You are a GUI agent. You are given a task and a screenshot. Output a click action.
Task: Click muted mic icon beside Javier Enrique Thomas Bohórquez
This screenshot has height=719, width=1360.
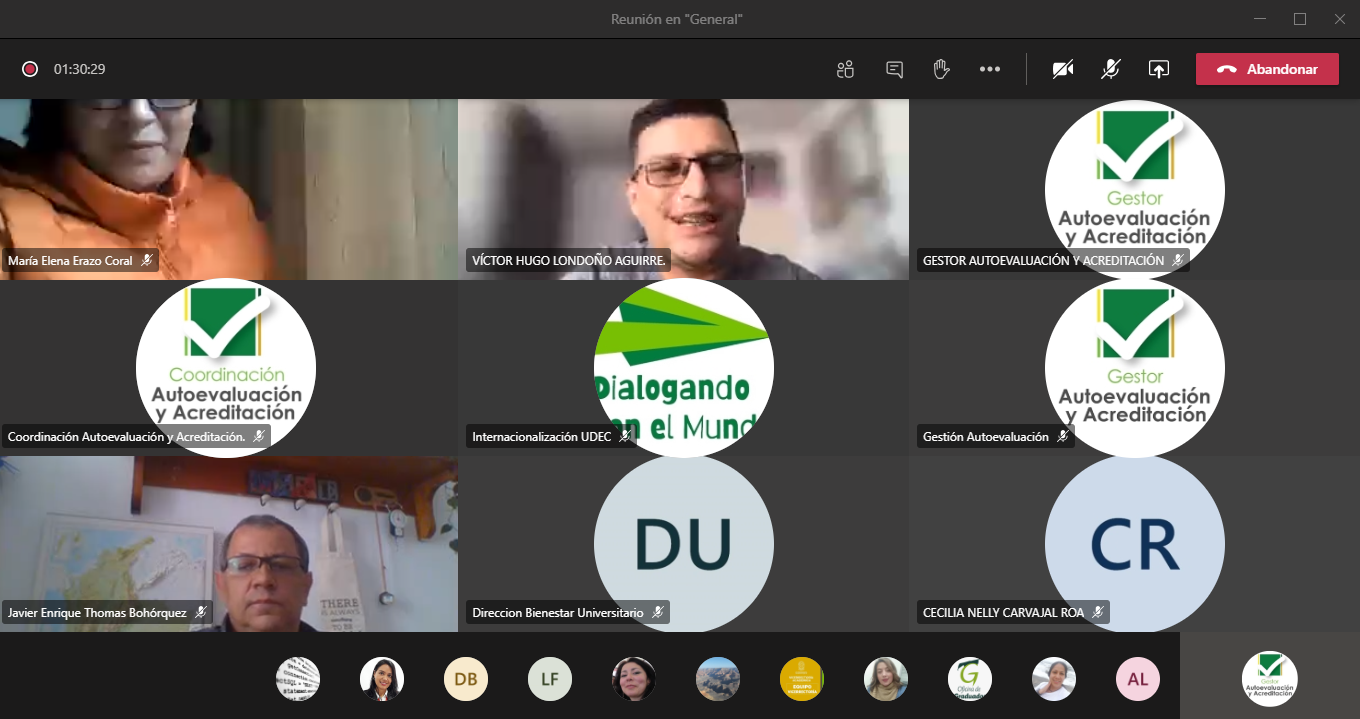coord(201,613)
